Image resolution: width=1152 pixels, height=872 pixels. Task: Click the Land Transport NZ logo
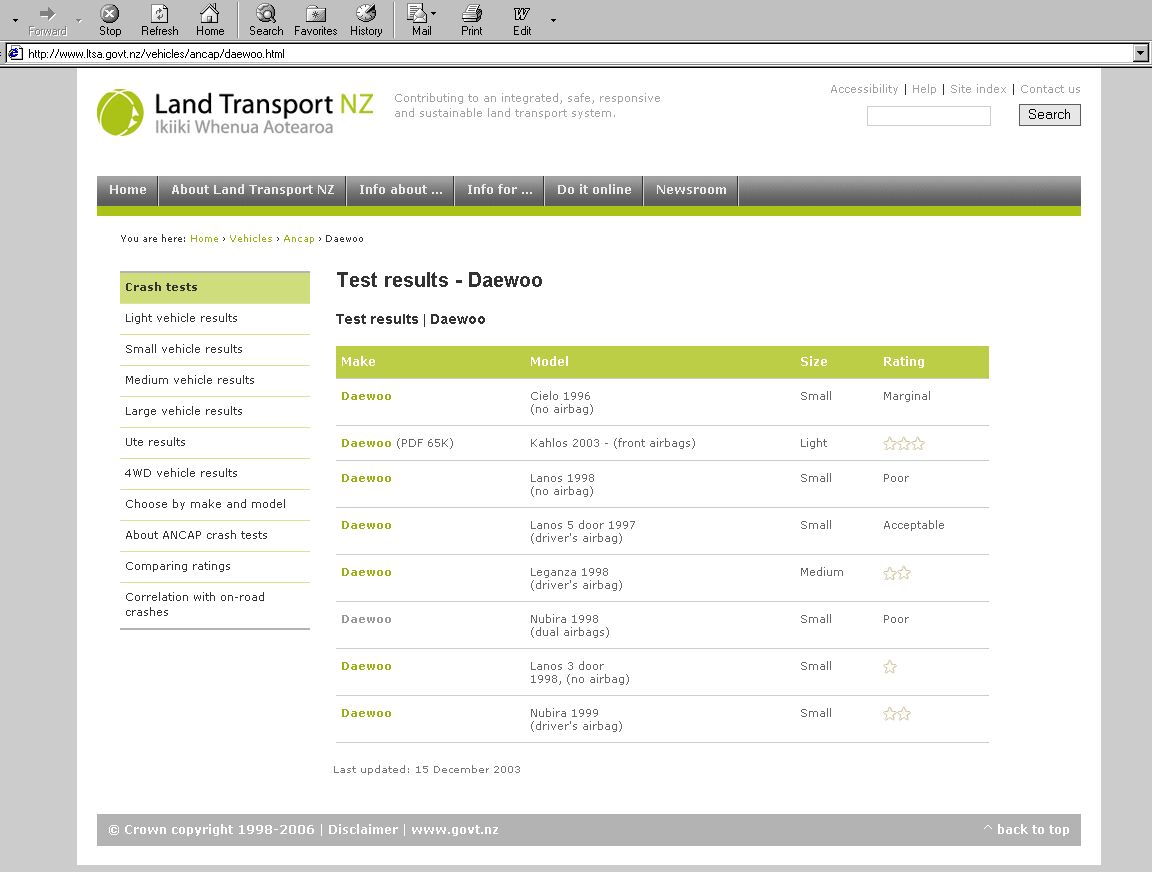[x=236, y=113]
